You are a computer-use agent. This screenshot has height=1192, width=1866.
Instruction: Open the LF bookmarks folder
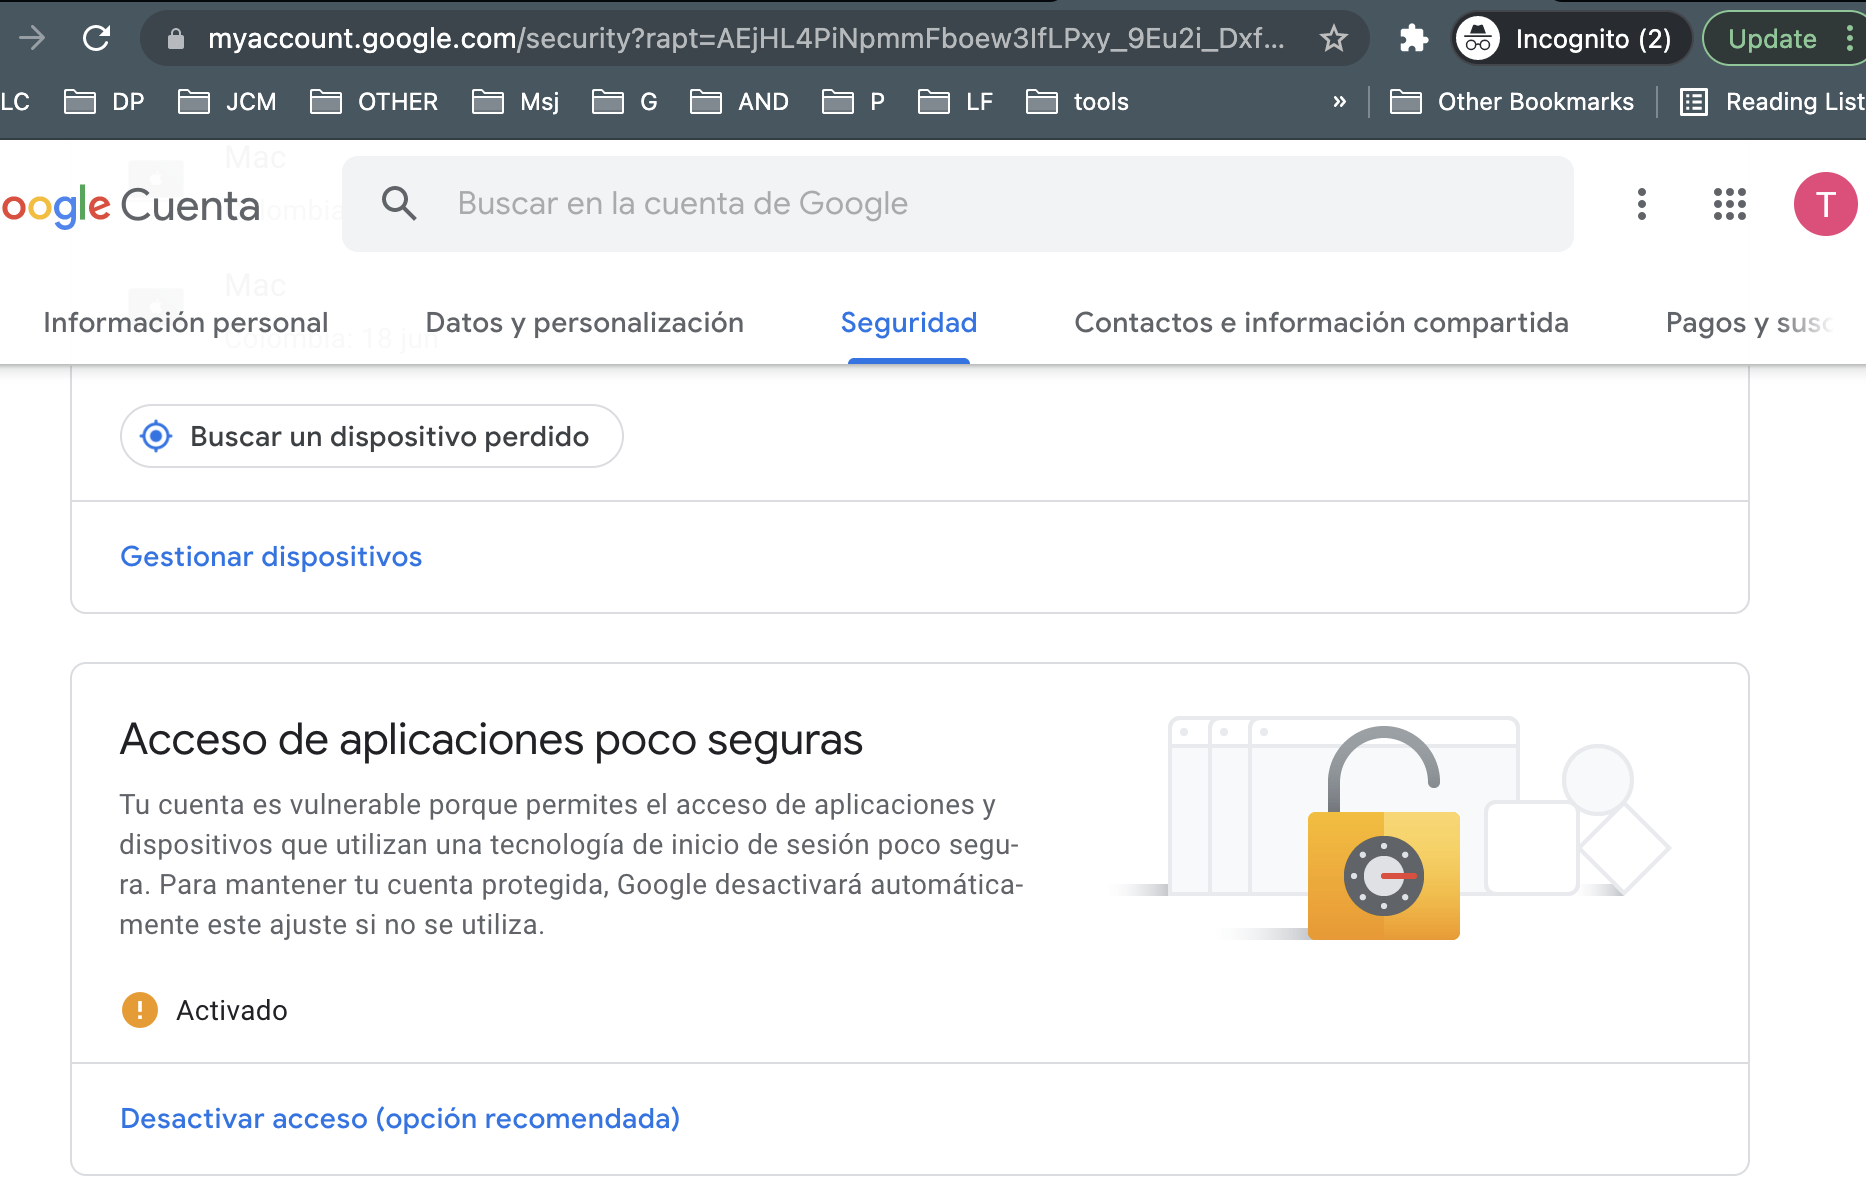click(956, 102)
